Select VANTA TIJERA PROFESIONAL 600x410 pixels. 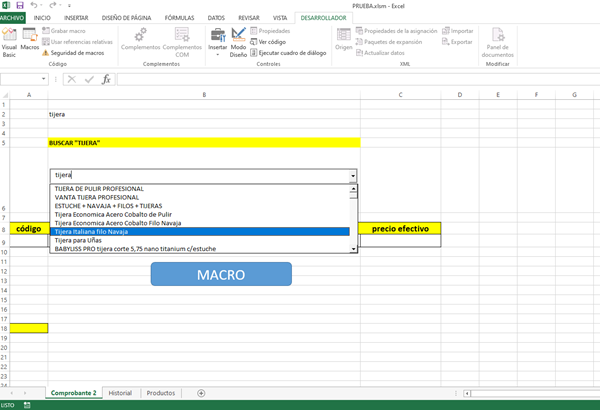click(199, 197)
